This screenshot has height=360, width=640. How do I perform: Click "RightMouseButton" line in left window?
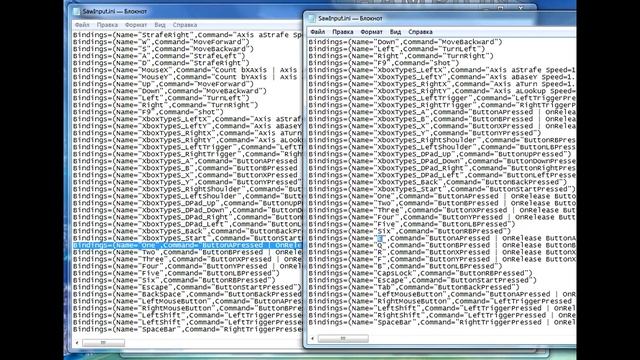point(187,308)
